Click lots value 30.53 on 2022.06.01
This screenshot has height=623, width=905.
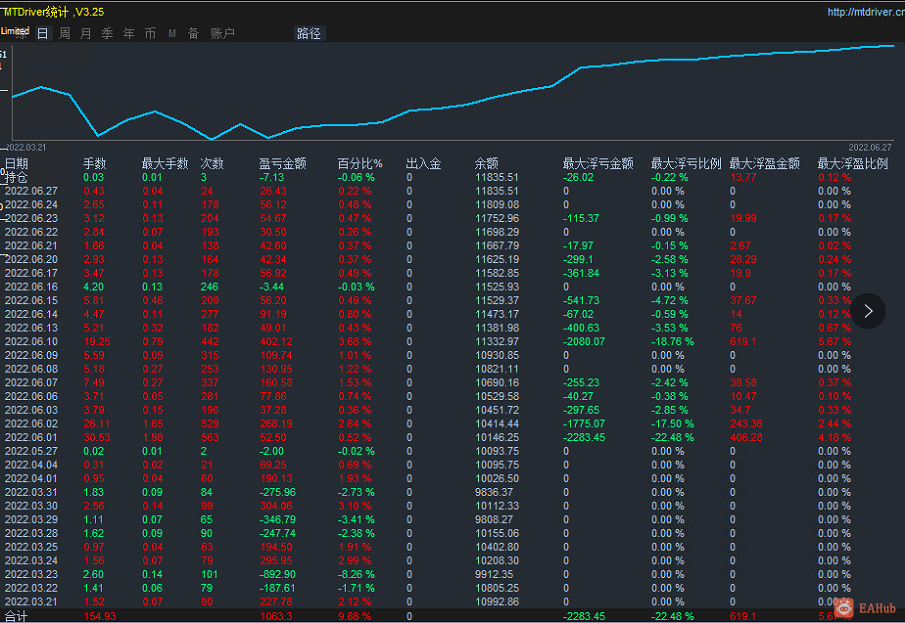click(x=97, y=438)
